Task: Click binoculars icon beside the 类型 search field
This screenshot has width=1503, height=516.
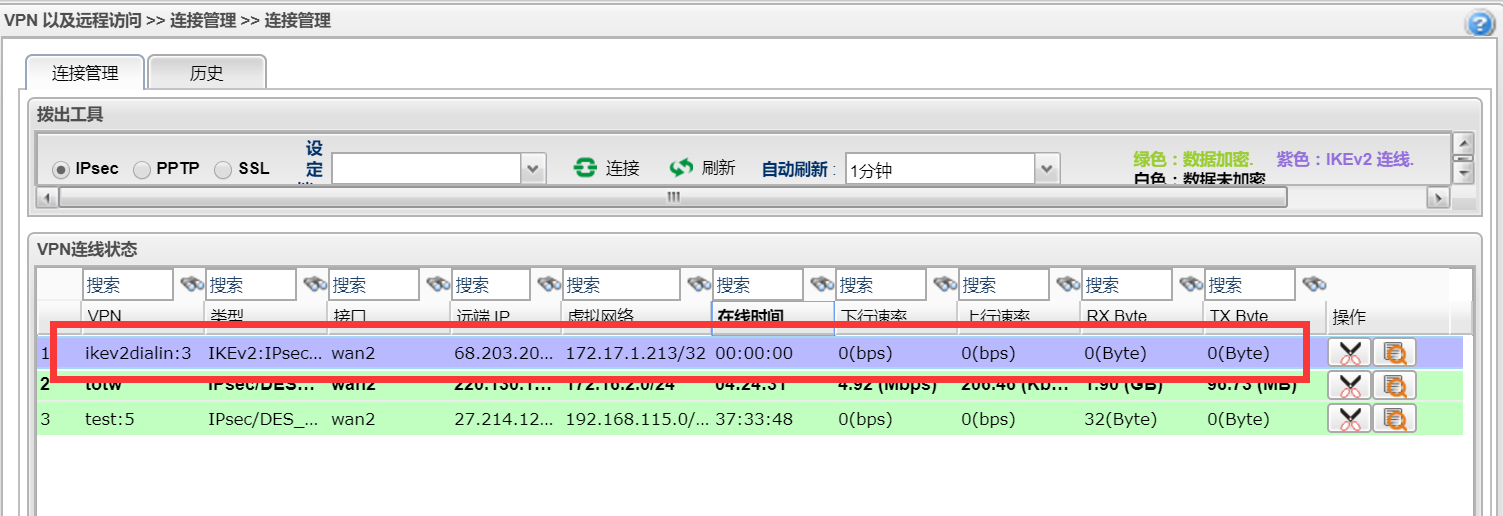Action: 315,285
